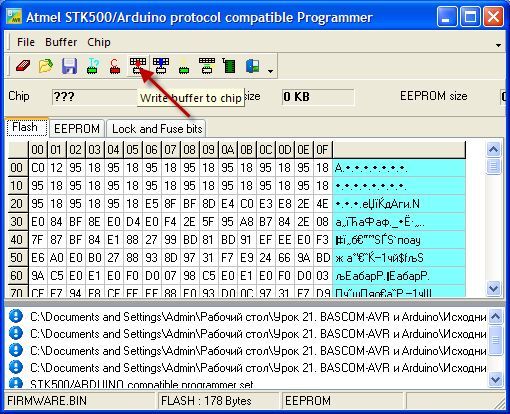Screen dimensions: 510x414
Task: Click the red eraser clear buffer icon
Action: tap(23, 66)
